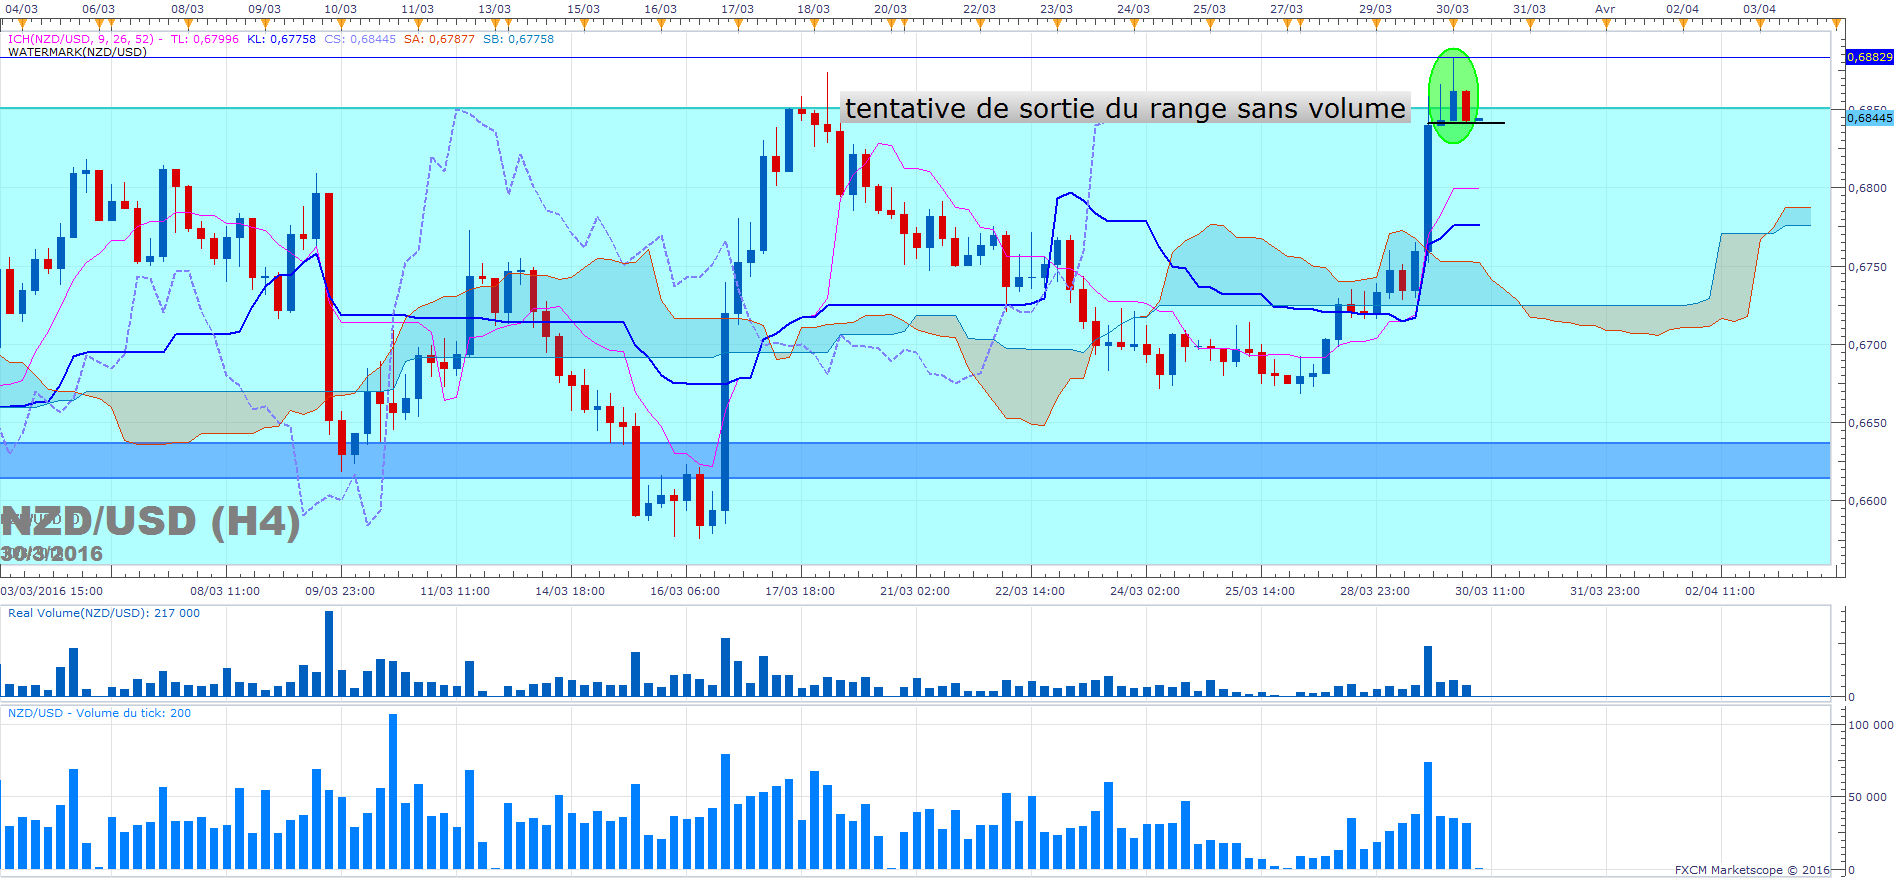Open the orange event marker under 15/03
The height and width of the screenshot is (878, 1903).
(x=583, y=23)
